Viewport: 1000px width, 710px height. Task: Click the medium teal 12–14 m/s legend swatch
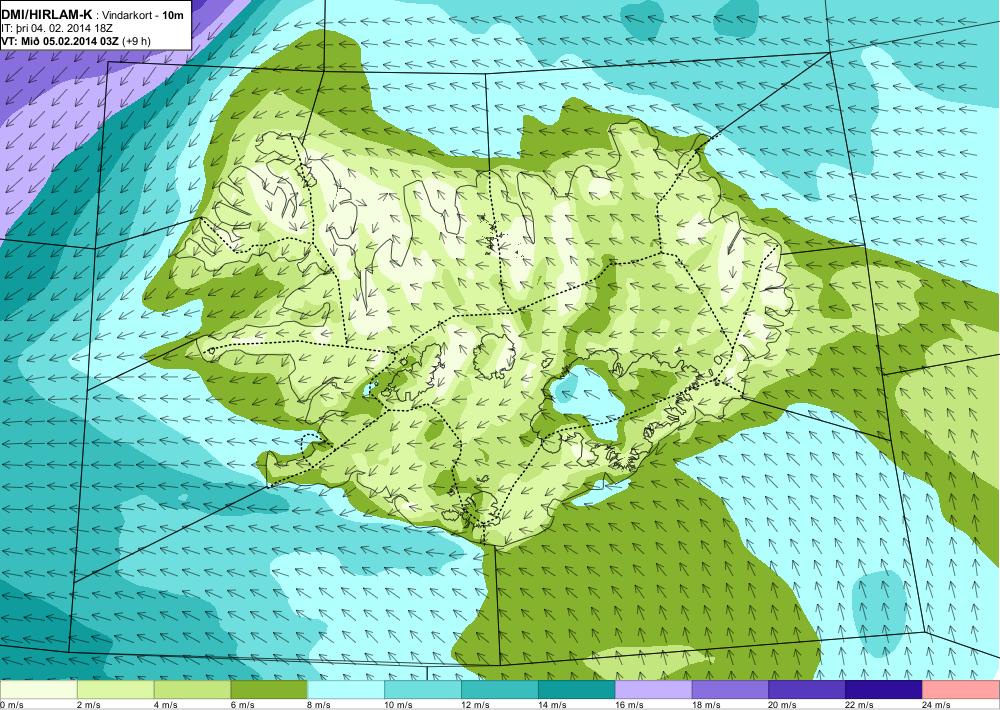tap(499, 689)
